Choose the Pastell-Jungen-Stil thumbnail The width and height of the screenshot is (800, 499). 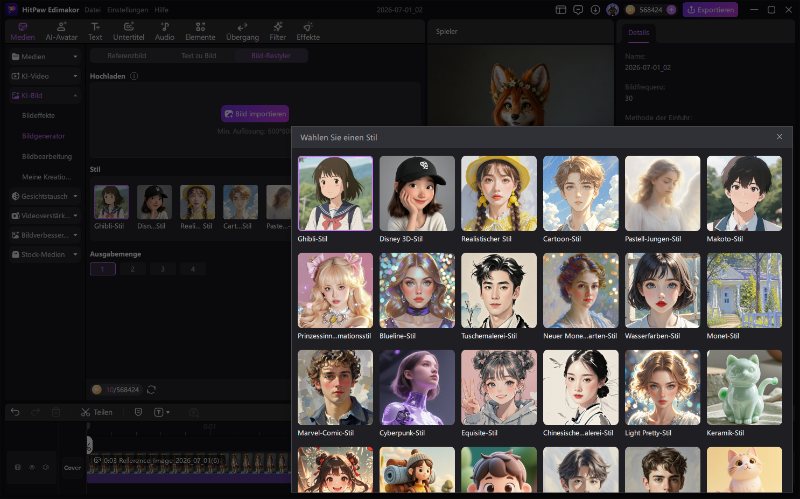[662, 193]
